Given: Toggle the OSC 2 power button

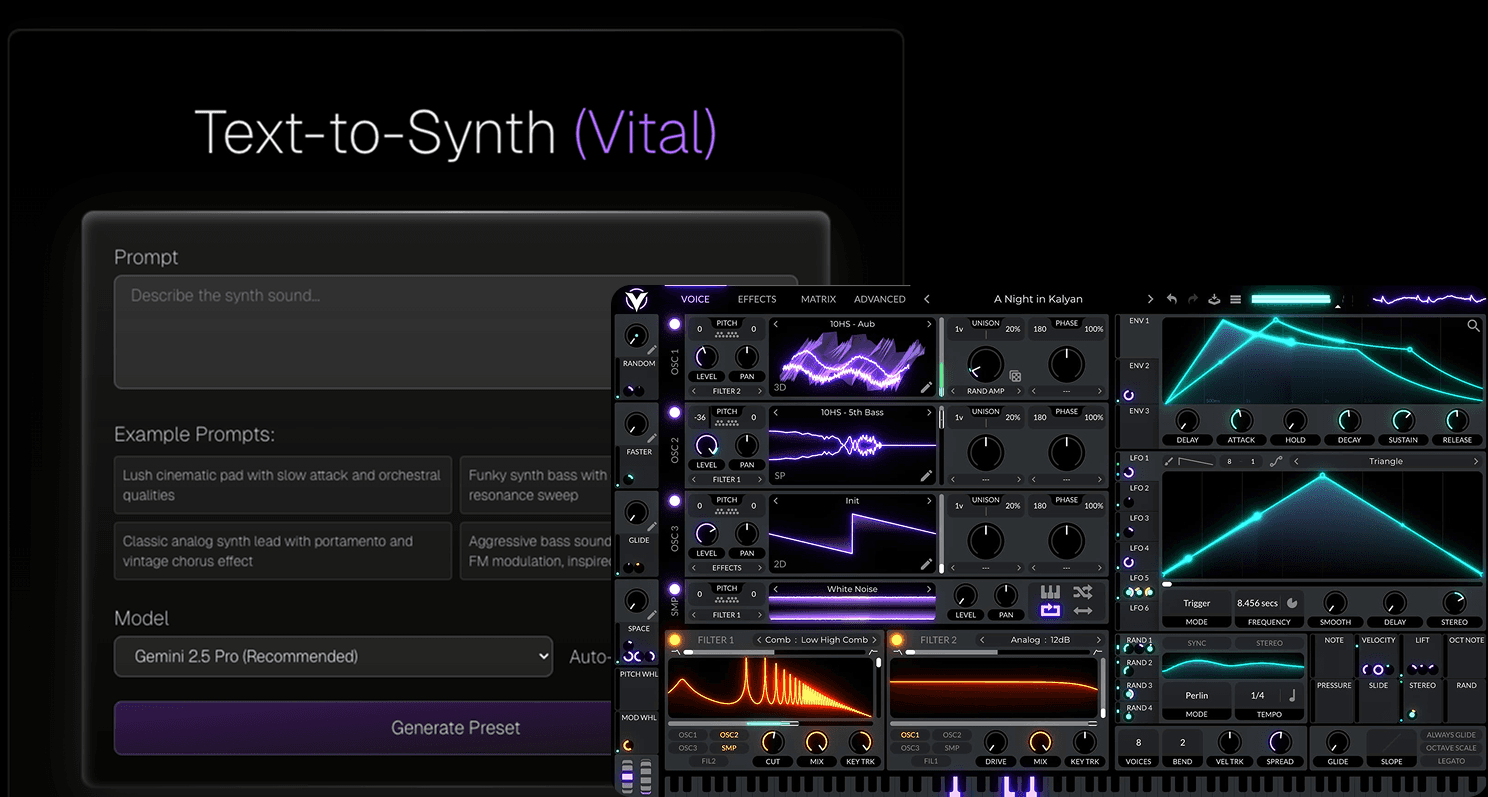Looking at the screenshot, I should pos(675,412).
